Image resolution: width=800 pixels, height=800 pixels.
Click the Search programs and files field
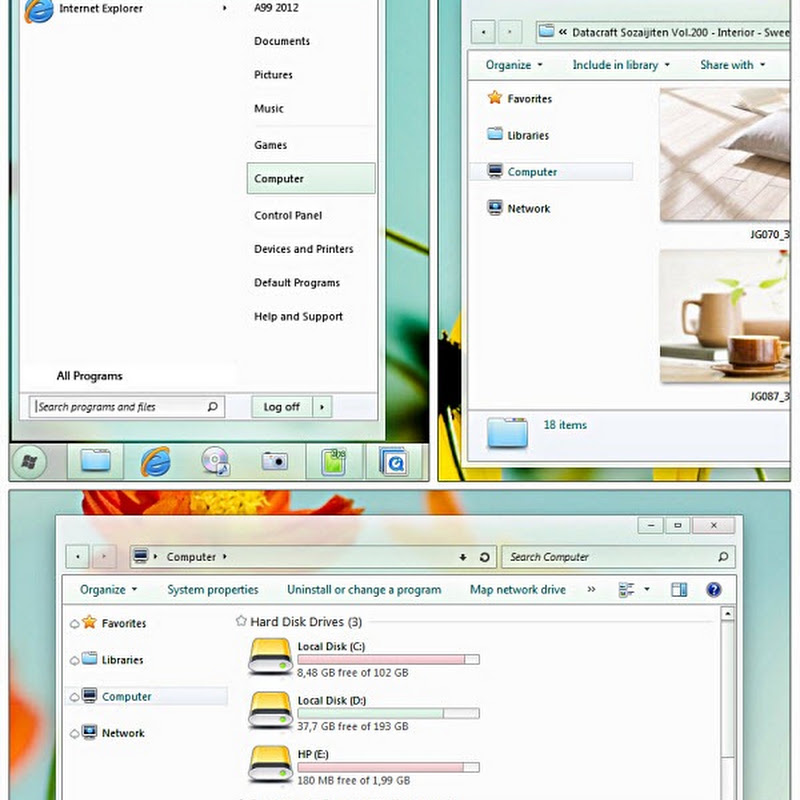click(127, 407)
